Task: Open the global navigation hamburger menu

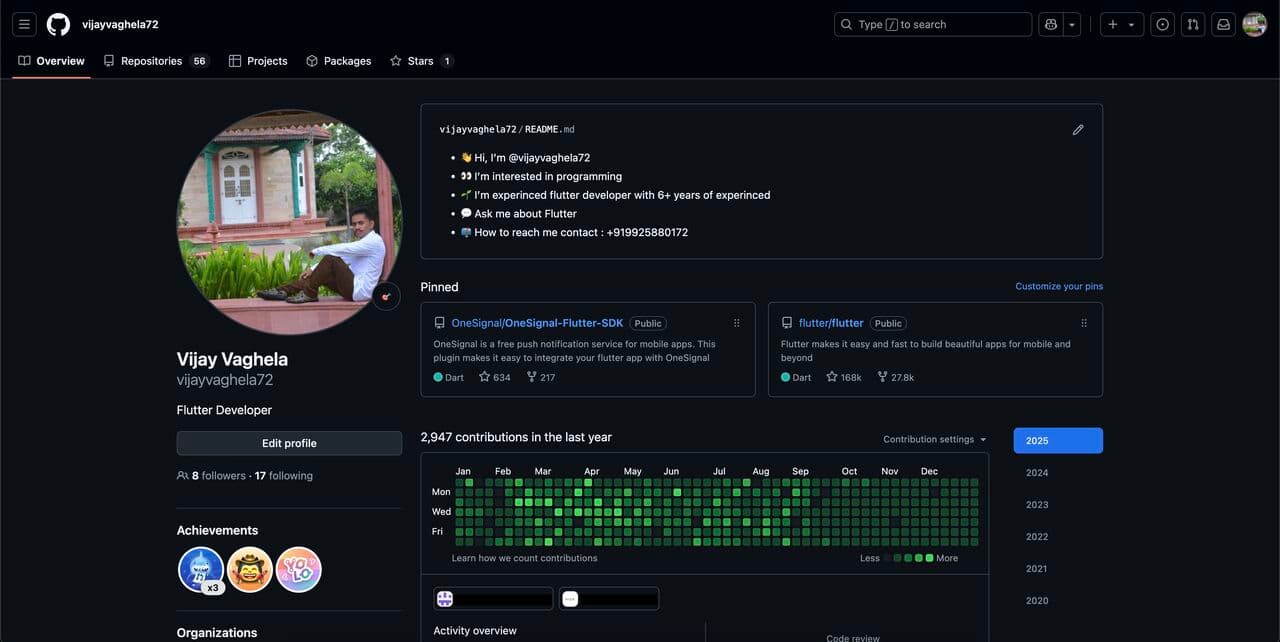Action: [24, 24]
